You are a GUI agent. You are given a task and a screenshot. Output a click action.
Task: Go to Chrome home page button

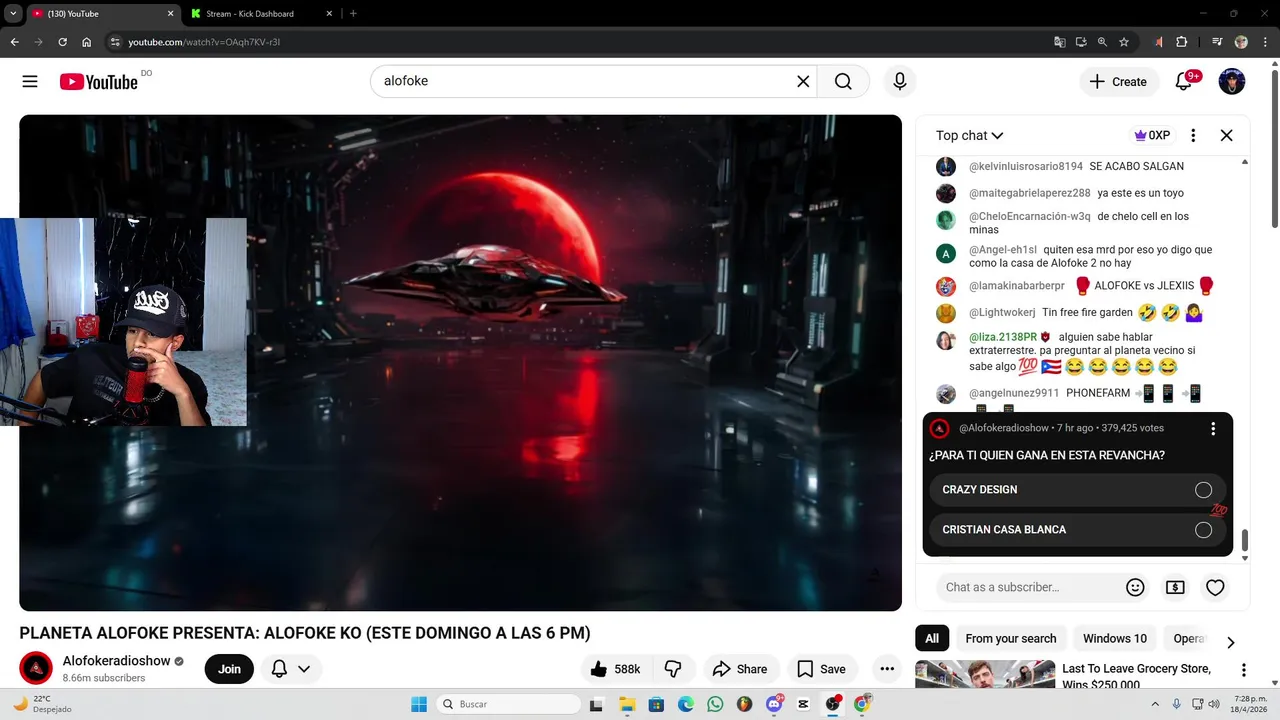click(x=87, y=42)
